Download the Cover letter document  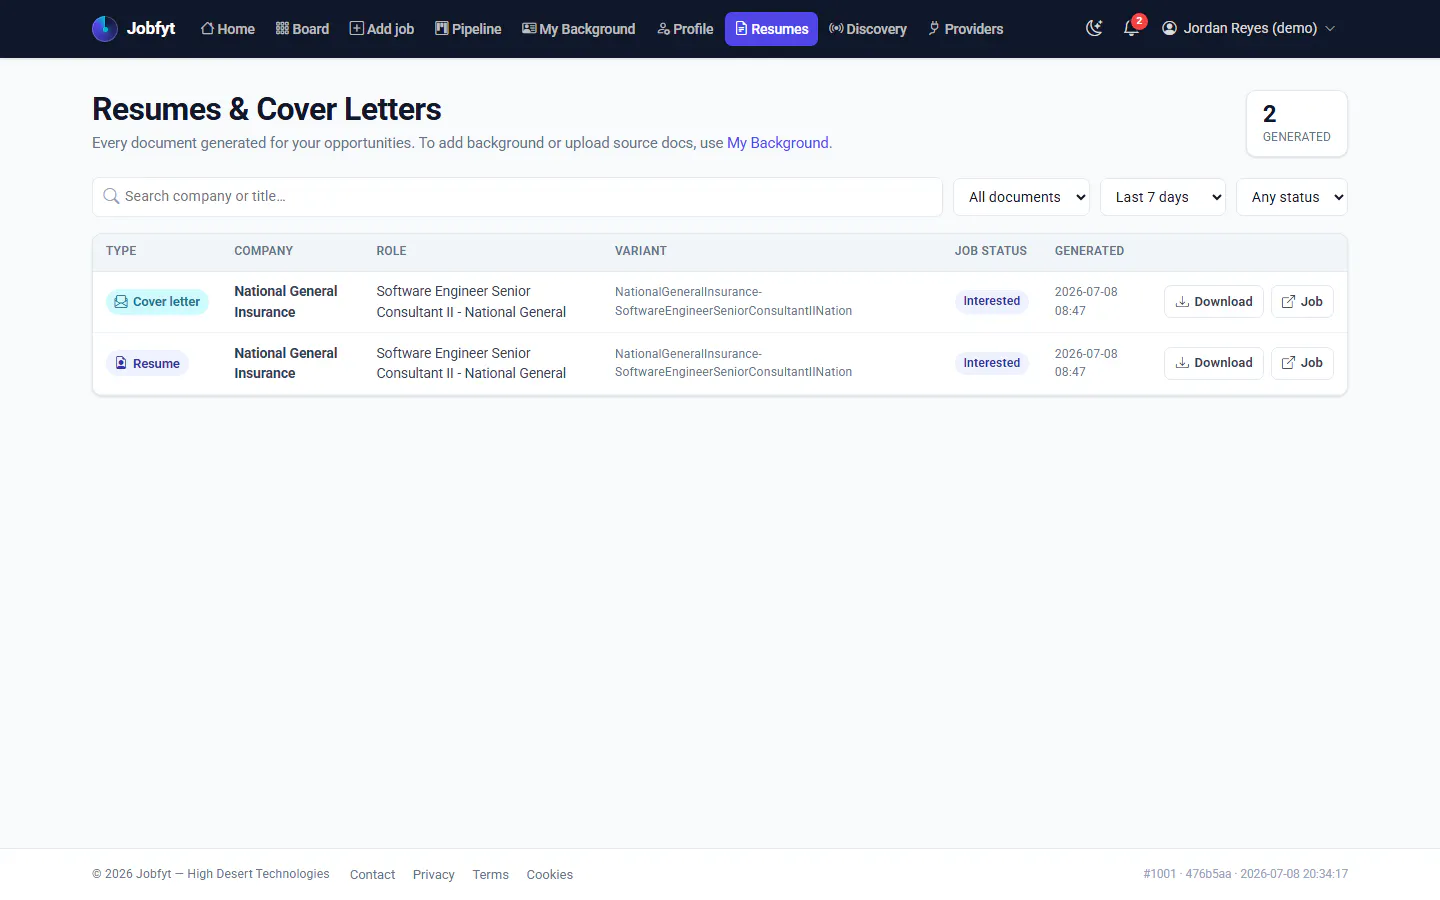[x=1214, y=302]
